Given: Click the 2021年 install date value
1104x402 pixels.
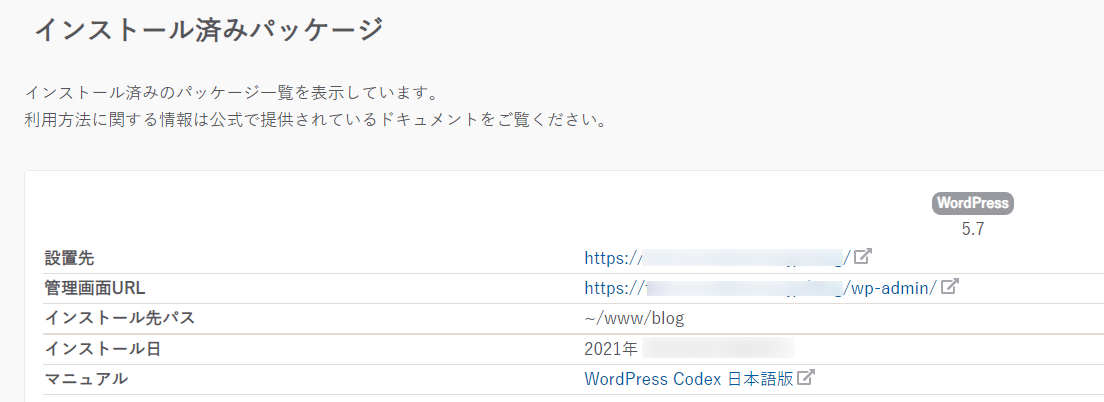Looking at the screenshot, I should click(610, 349).
